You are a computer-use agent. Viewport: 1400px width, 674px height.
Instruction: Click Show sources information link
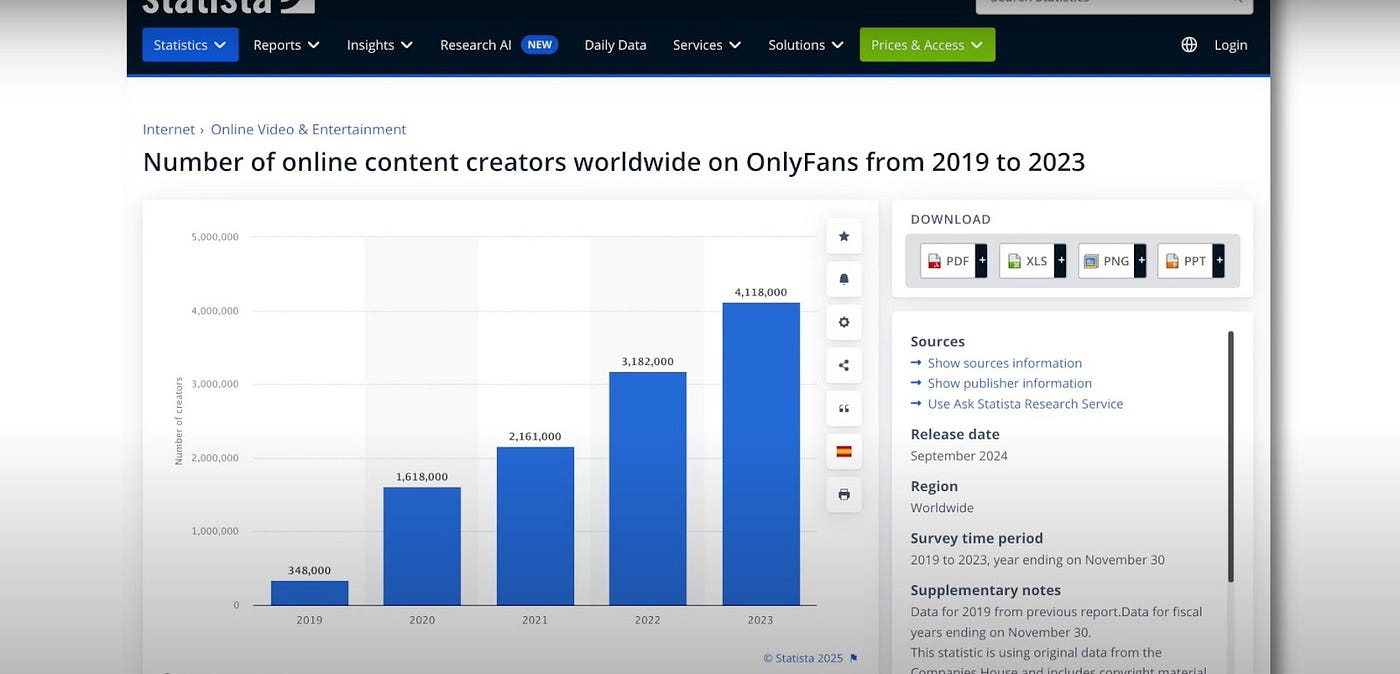pos(1005,363)
